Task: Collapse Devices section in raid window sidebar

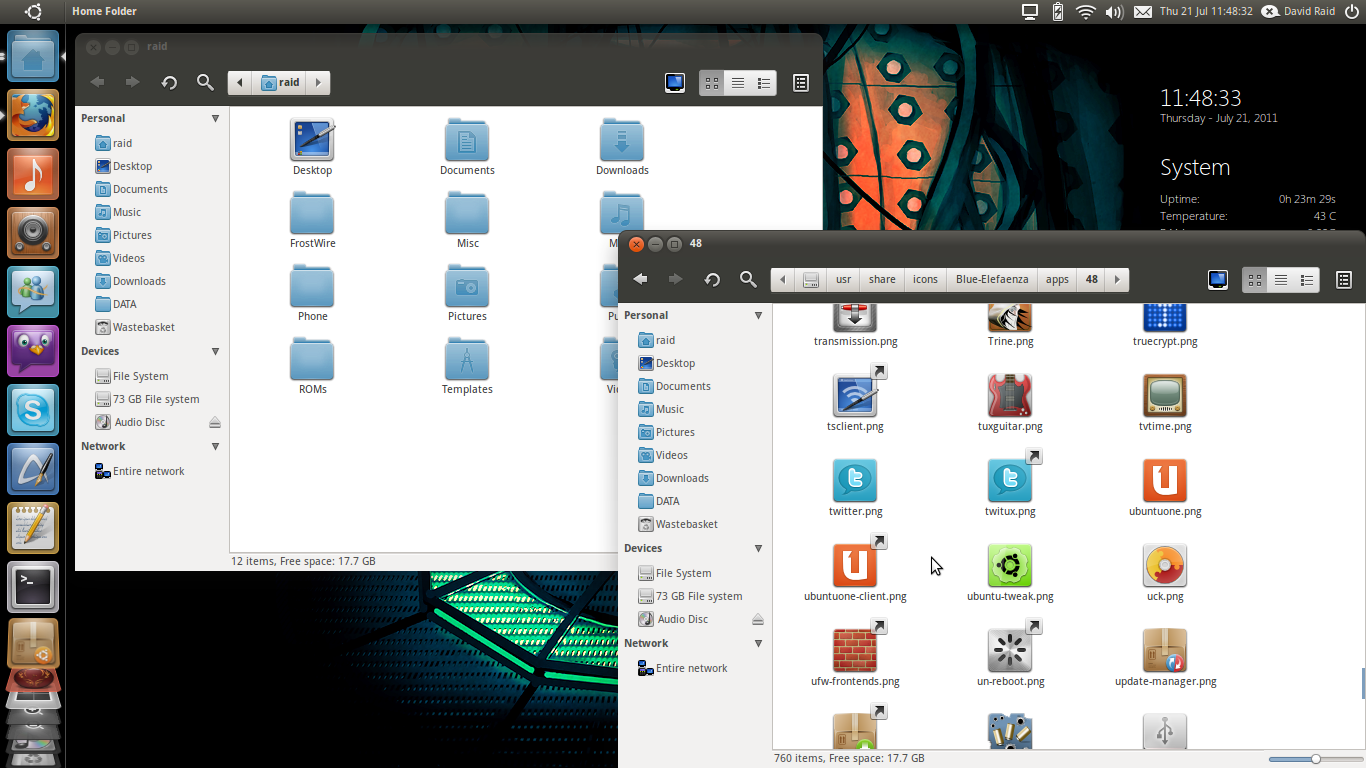Action: click(215, 351)
